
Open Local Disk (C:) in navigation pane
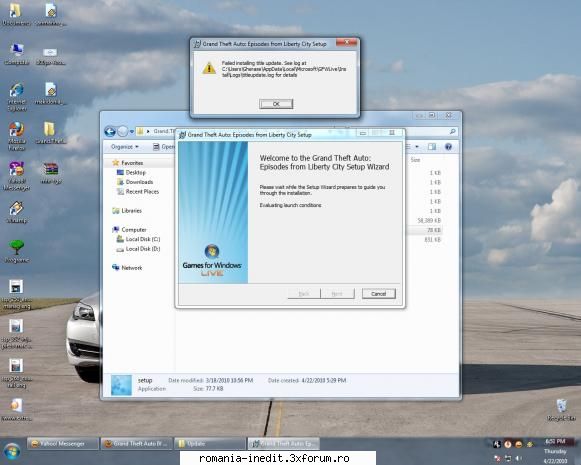[x=139, y=239]
